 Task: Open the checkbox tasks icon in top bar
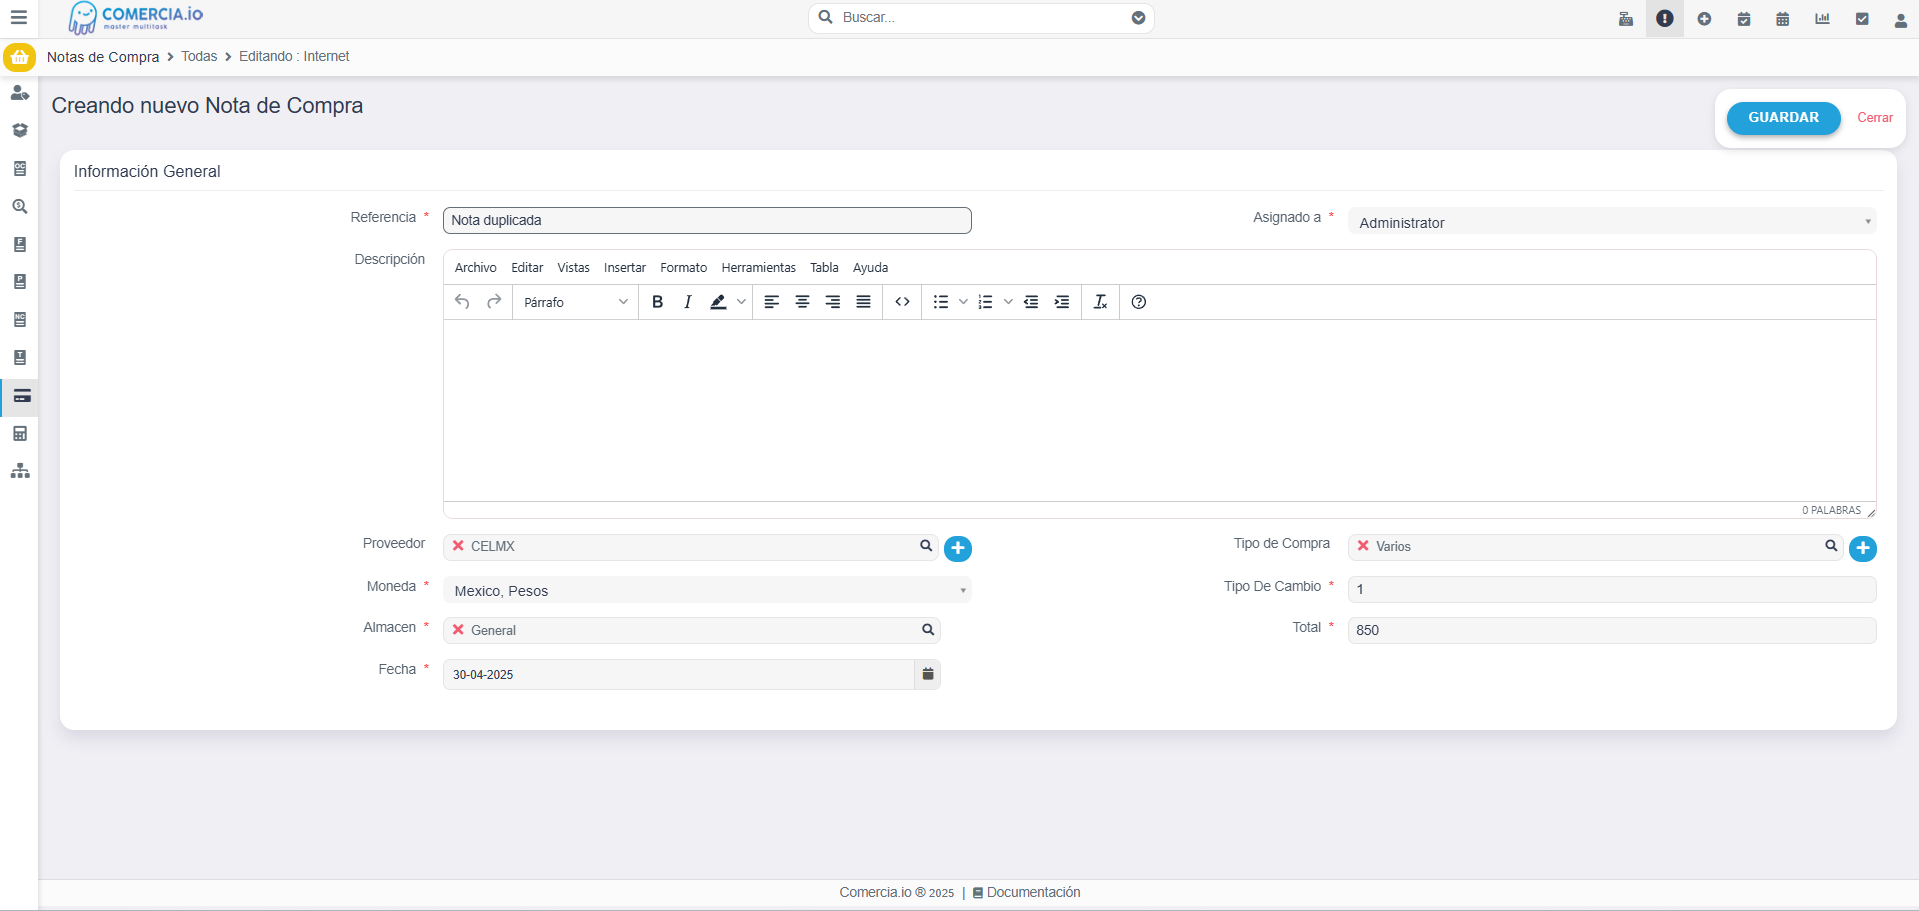point(1862,19)
